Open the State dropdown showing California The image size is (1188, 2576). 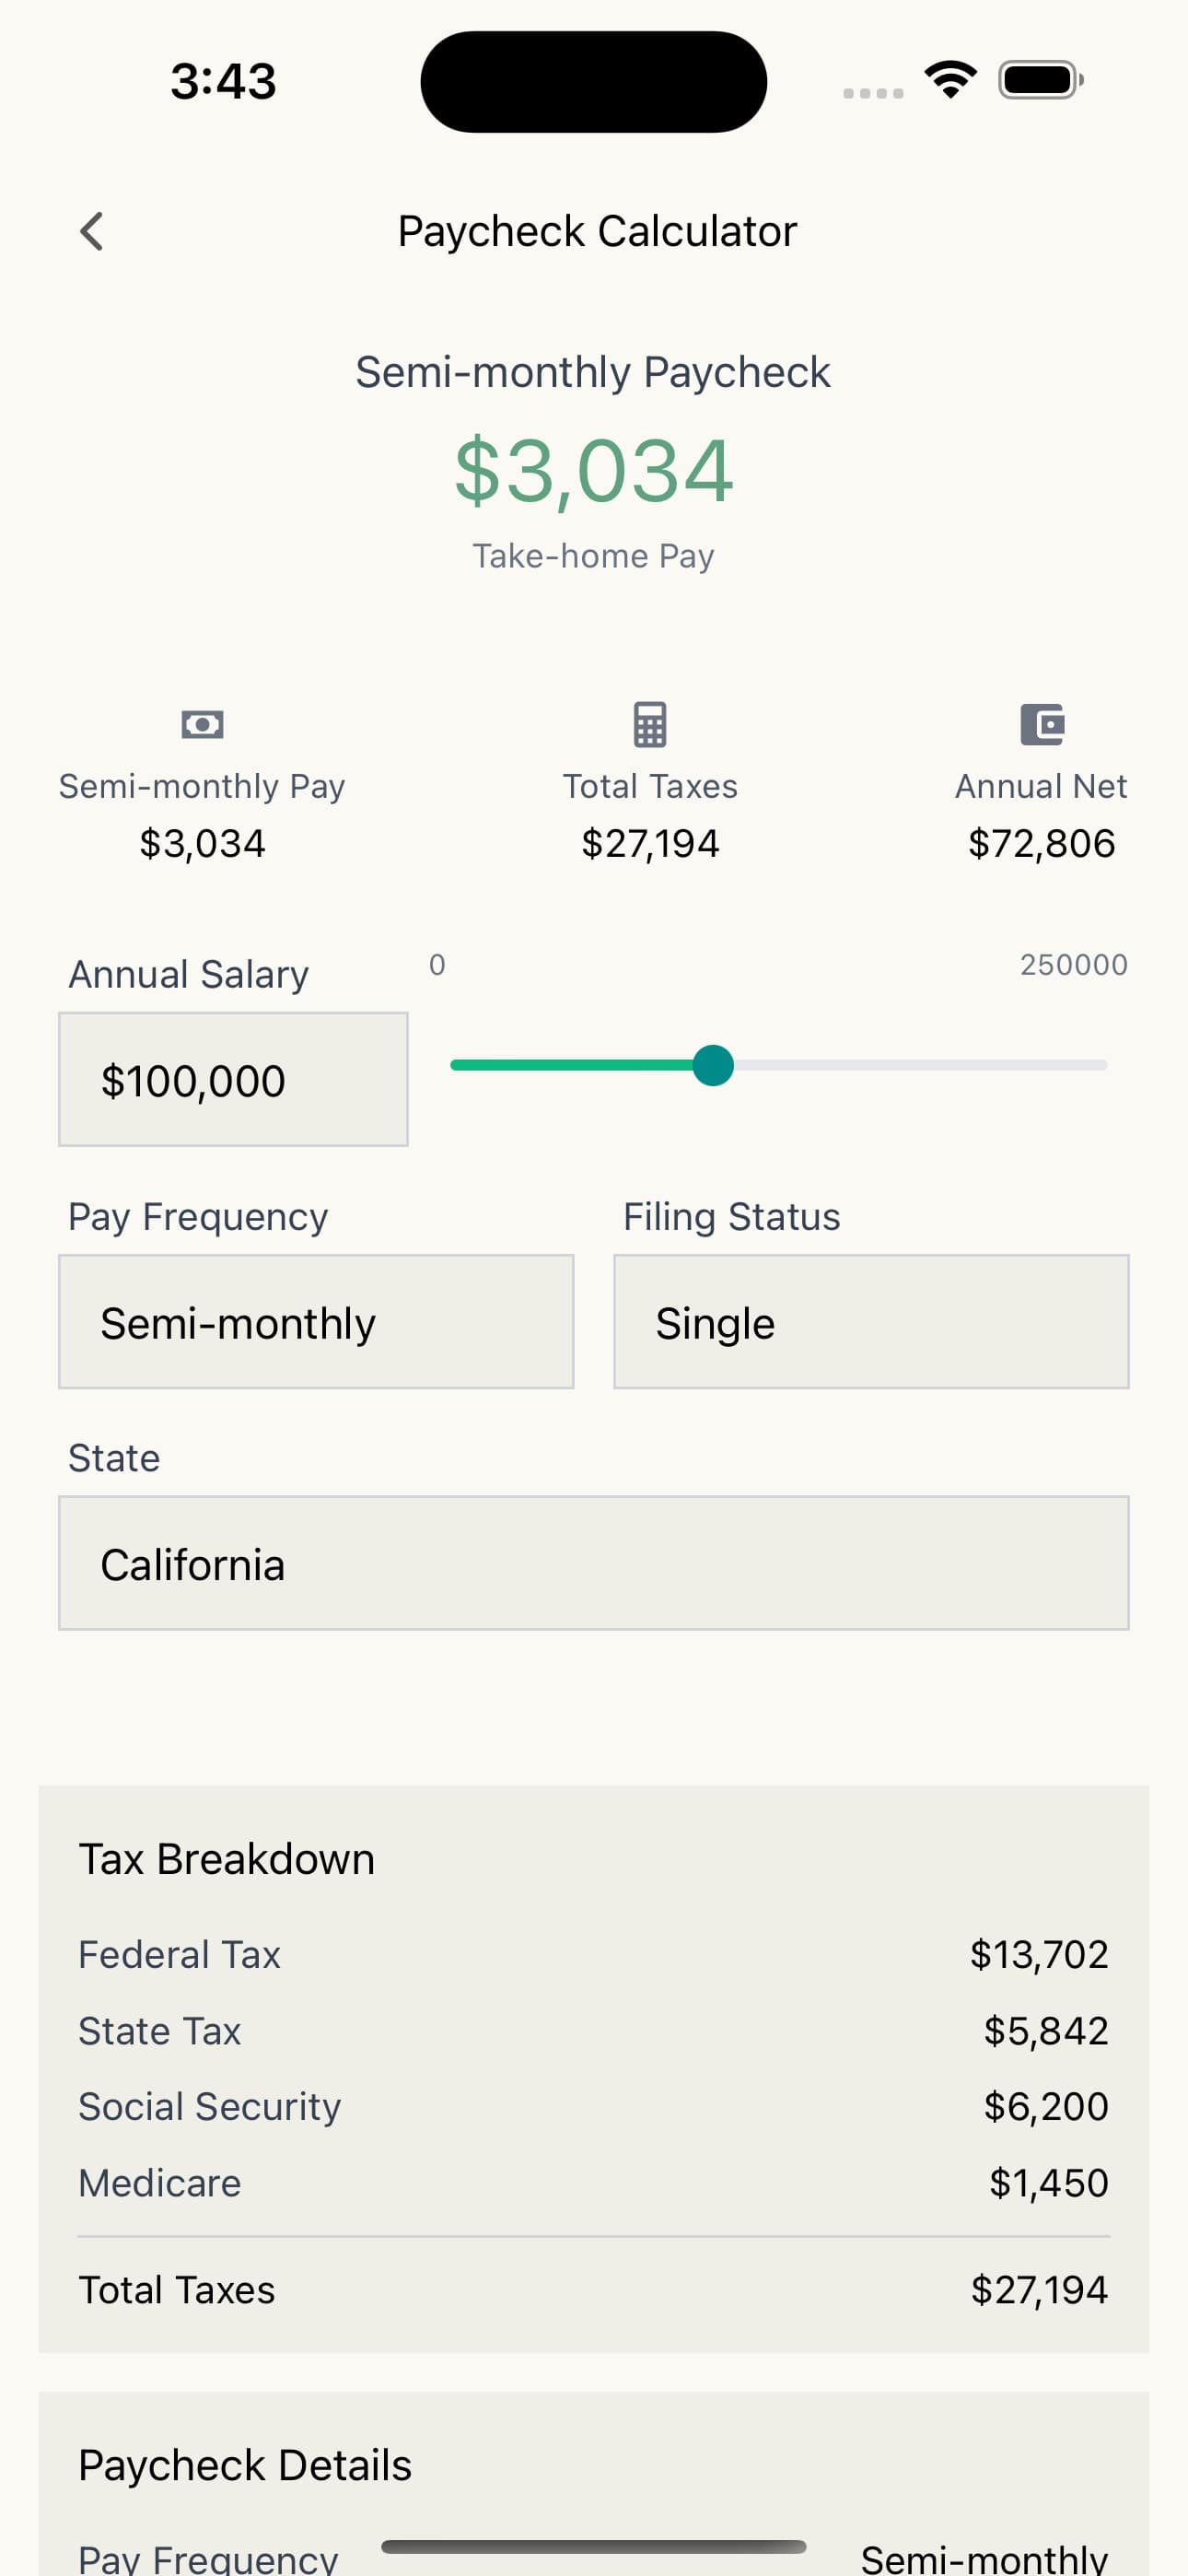[594, 1563]
